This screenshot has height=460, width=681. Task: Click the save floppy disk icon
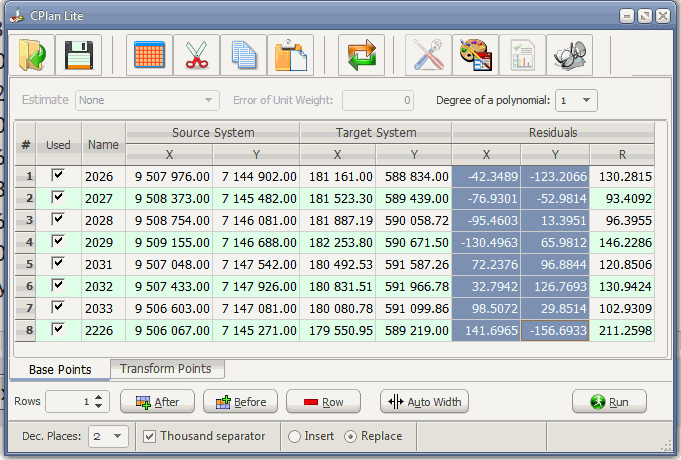(x=79, y=57)
